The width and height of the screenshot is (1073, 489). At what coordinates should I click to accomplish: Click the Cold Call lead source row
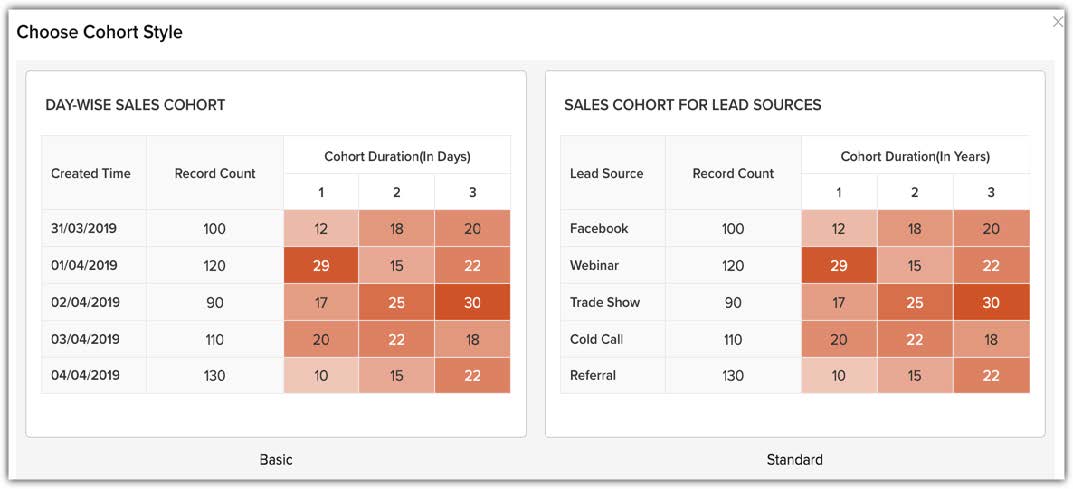click(x=596, y=339)
